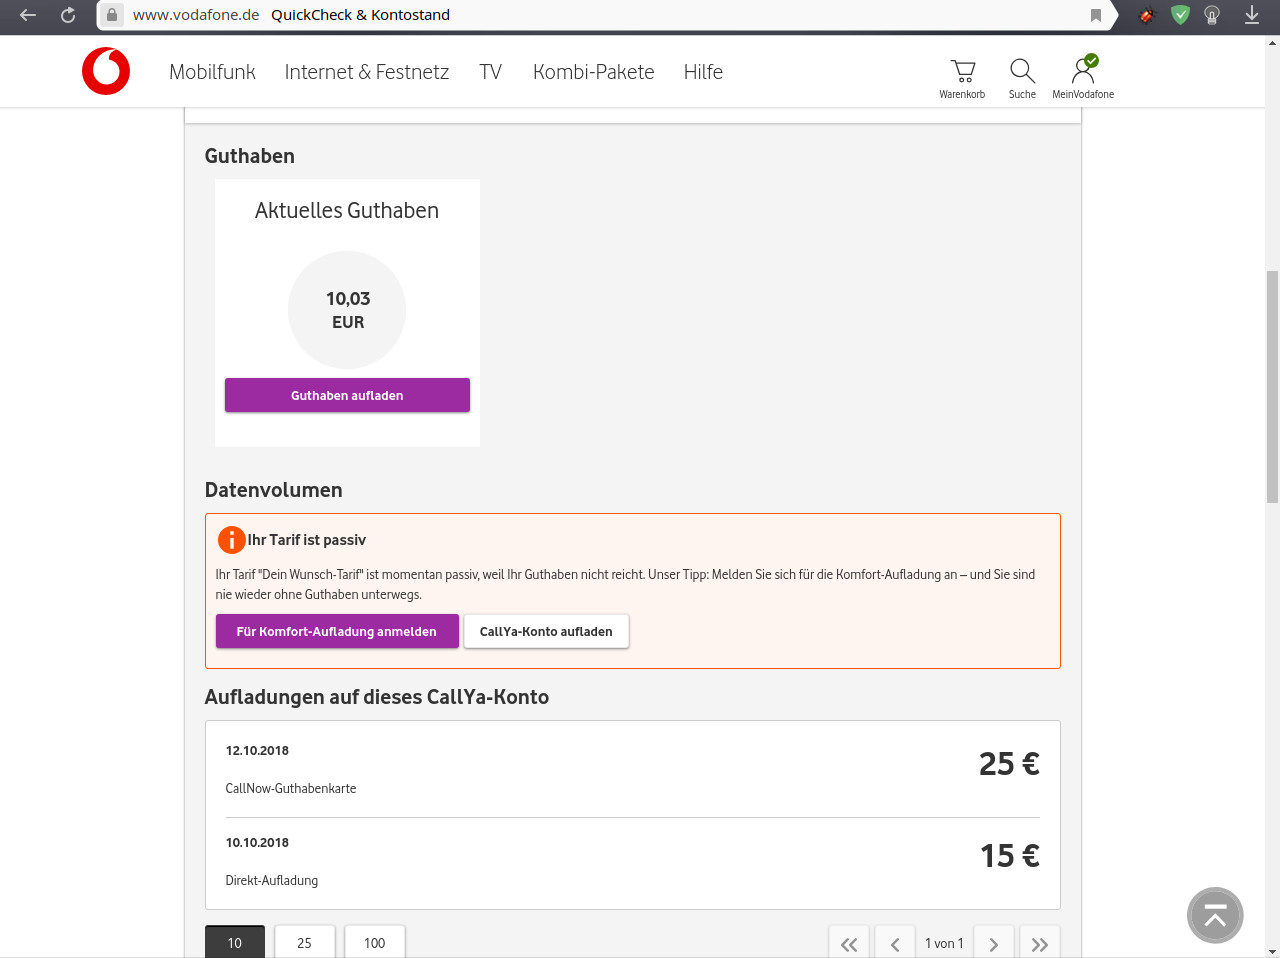Show 100 entries per page
This screenshot has height=958, width=1280.
click(375, 942)
